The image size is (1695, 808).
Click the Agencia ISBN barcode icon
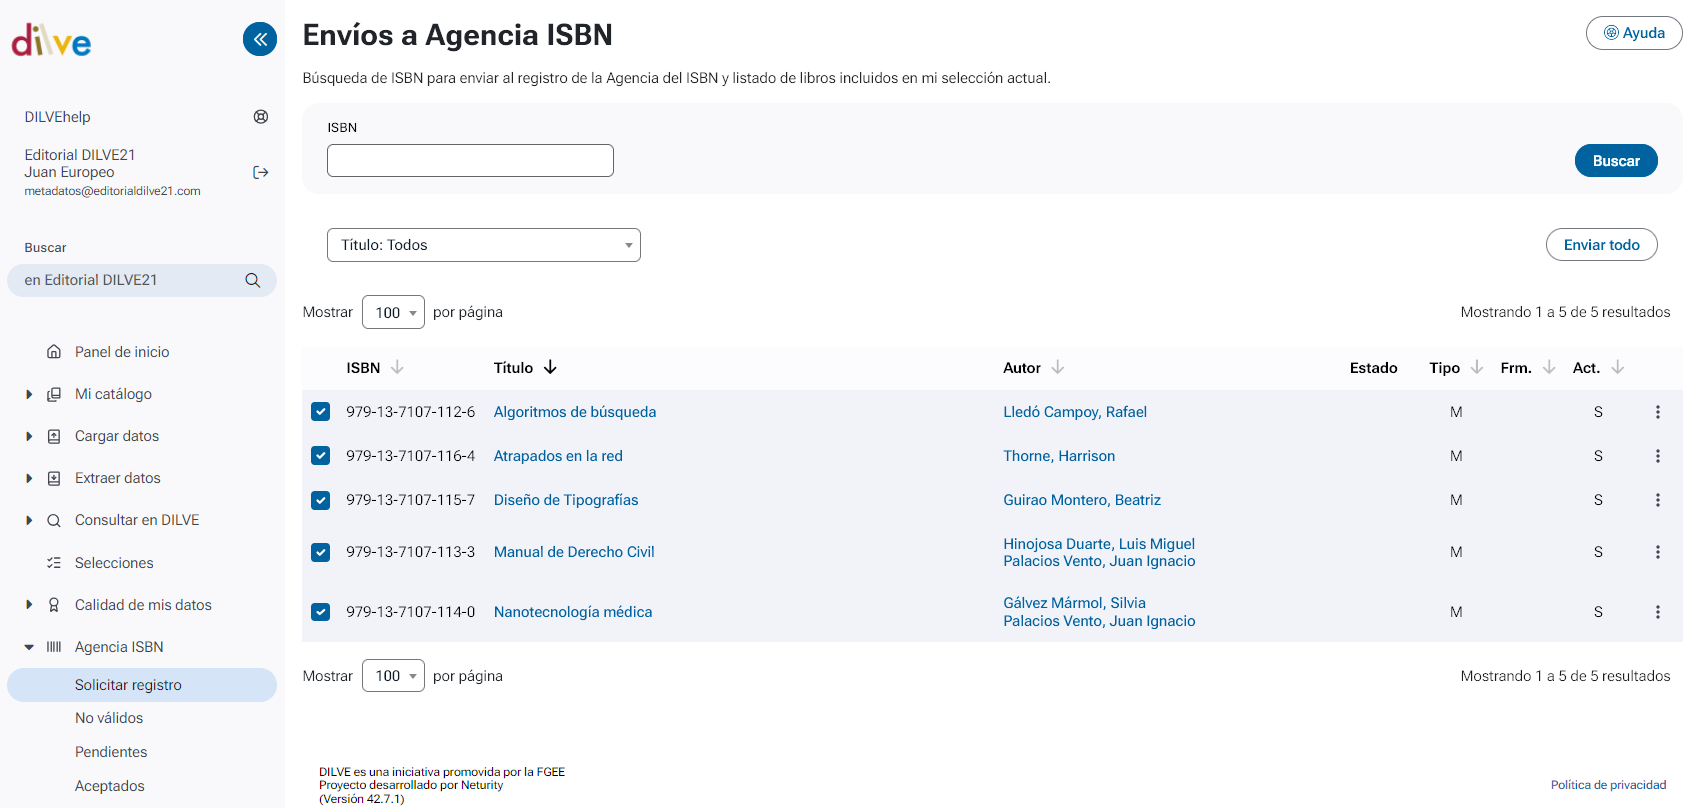tap(54, 647)
